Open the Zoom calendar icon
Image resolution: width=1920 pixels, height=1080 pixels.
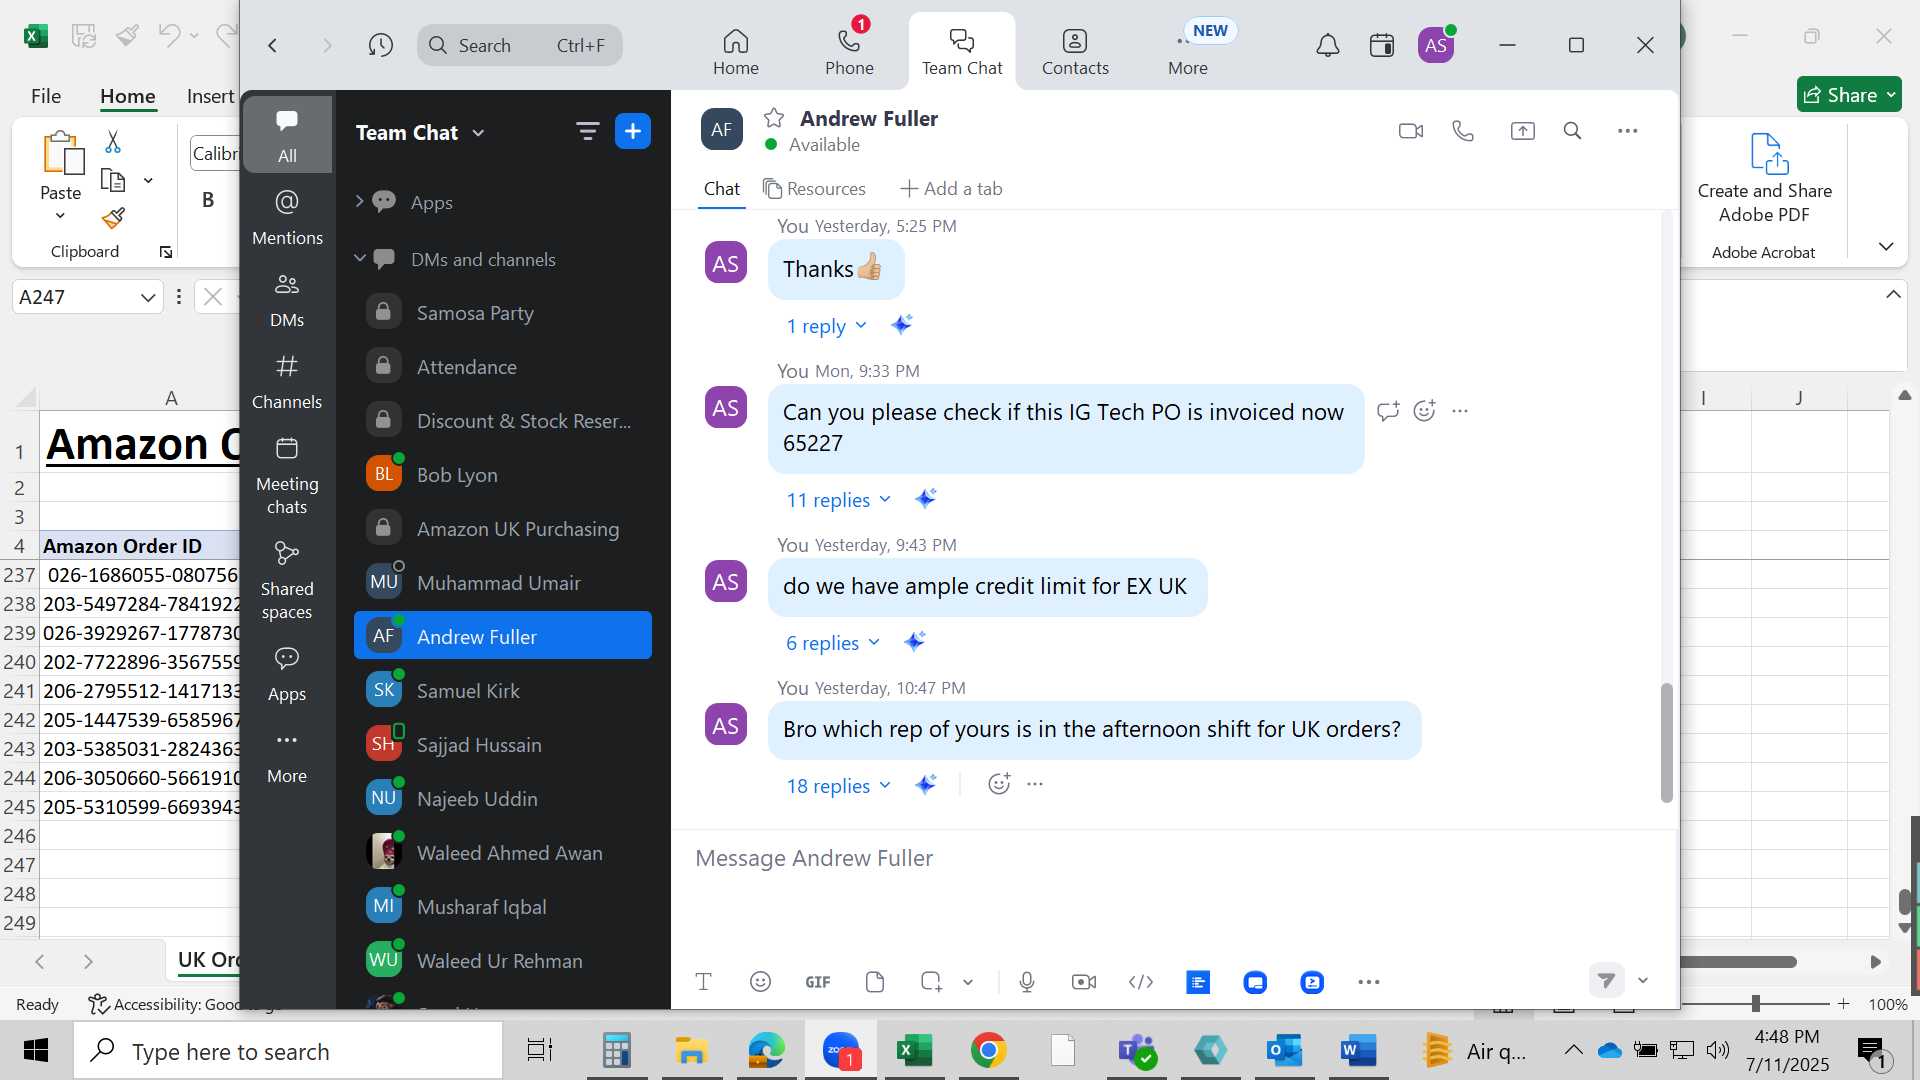tap(1382, 45)
